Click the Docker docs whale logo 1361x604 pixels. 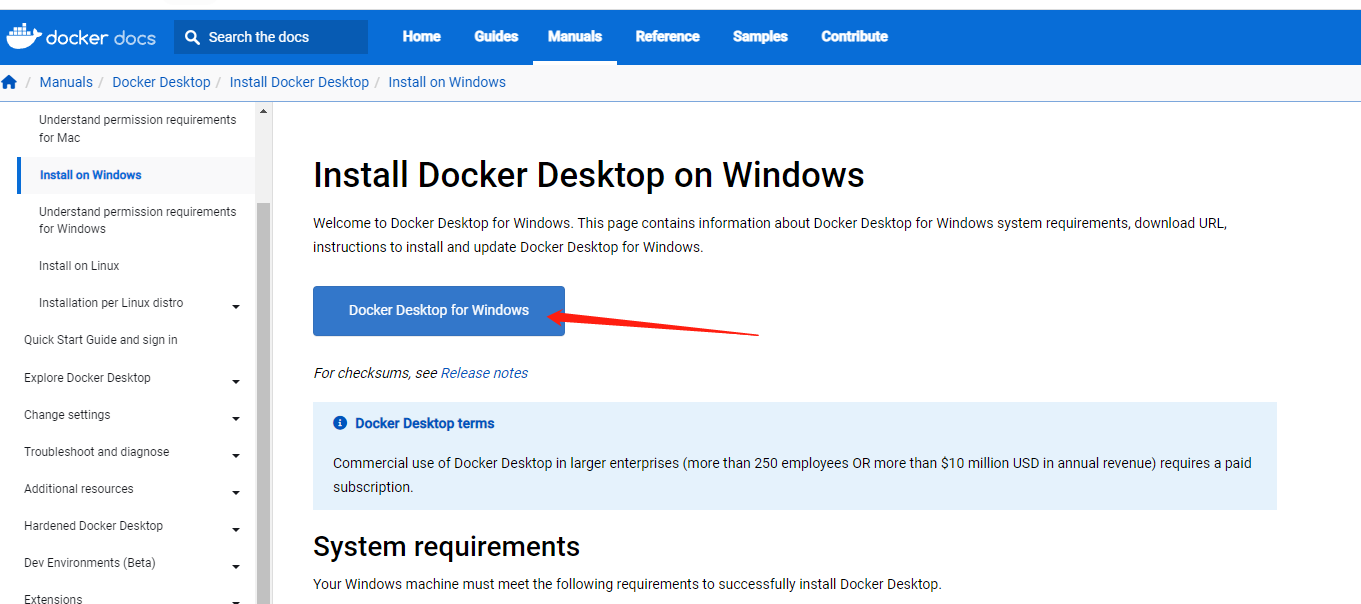(24, 37)
